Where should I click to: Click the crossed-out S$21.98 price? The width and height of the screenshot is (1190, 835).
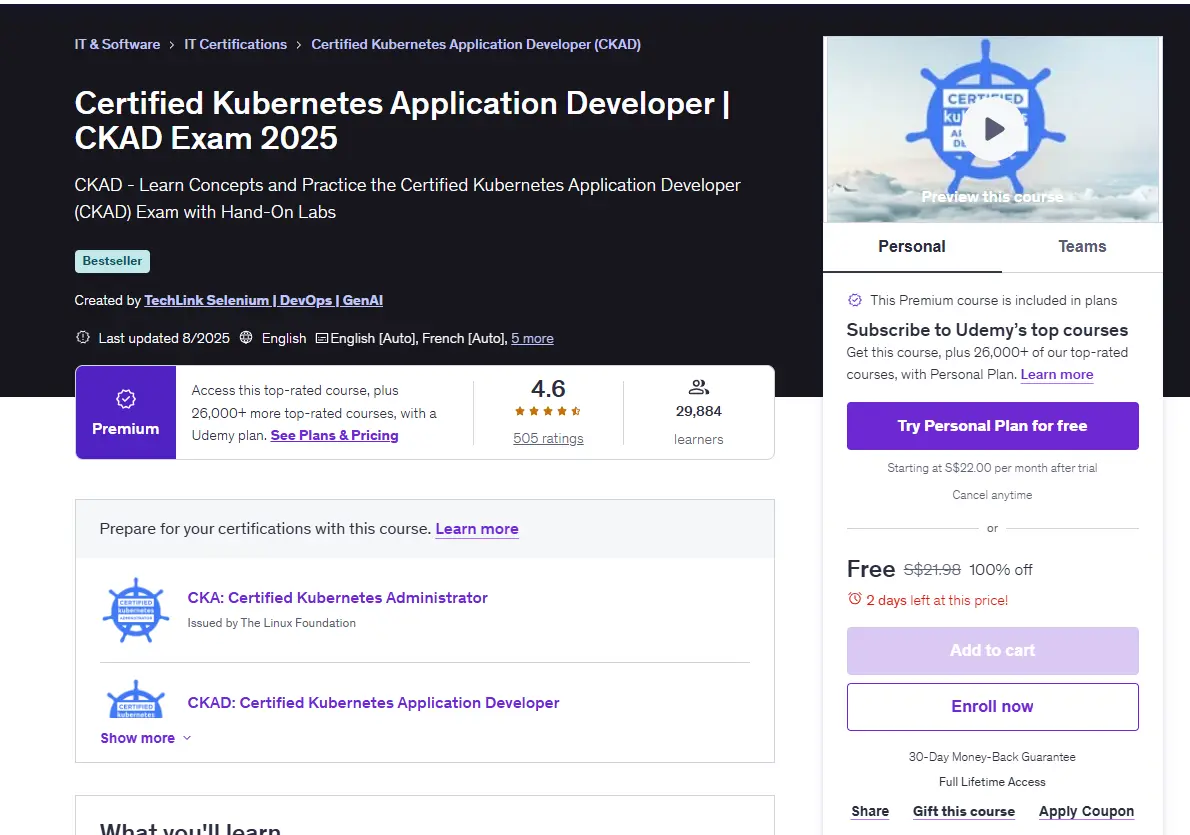(932, 569)
